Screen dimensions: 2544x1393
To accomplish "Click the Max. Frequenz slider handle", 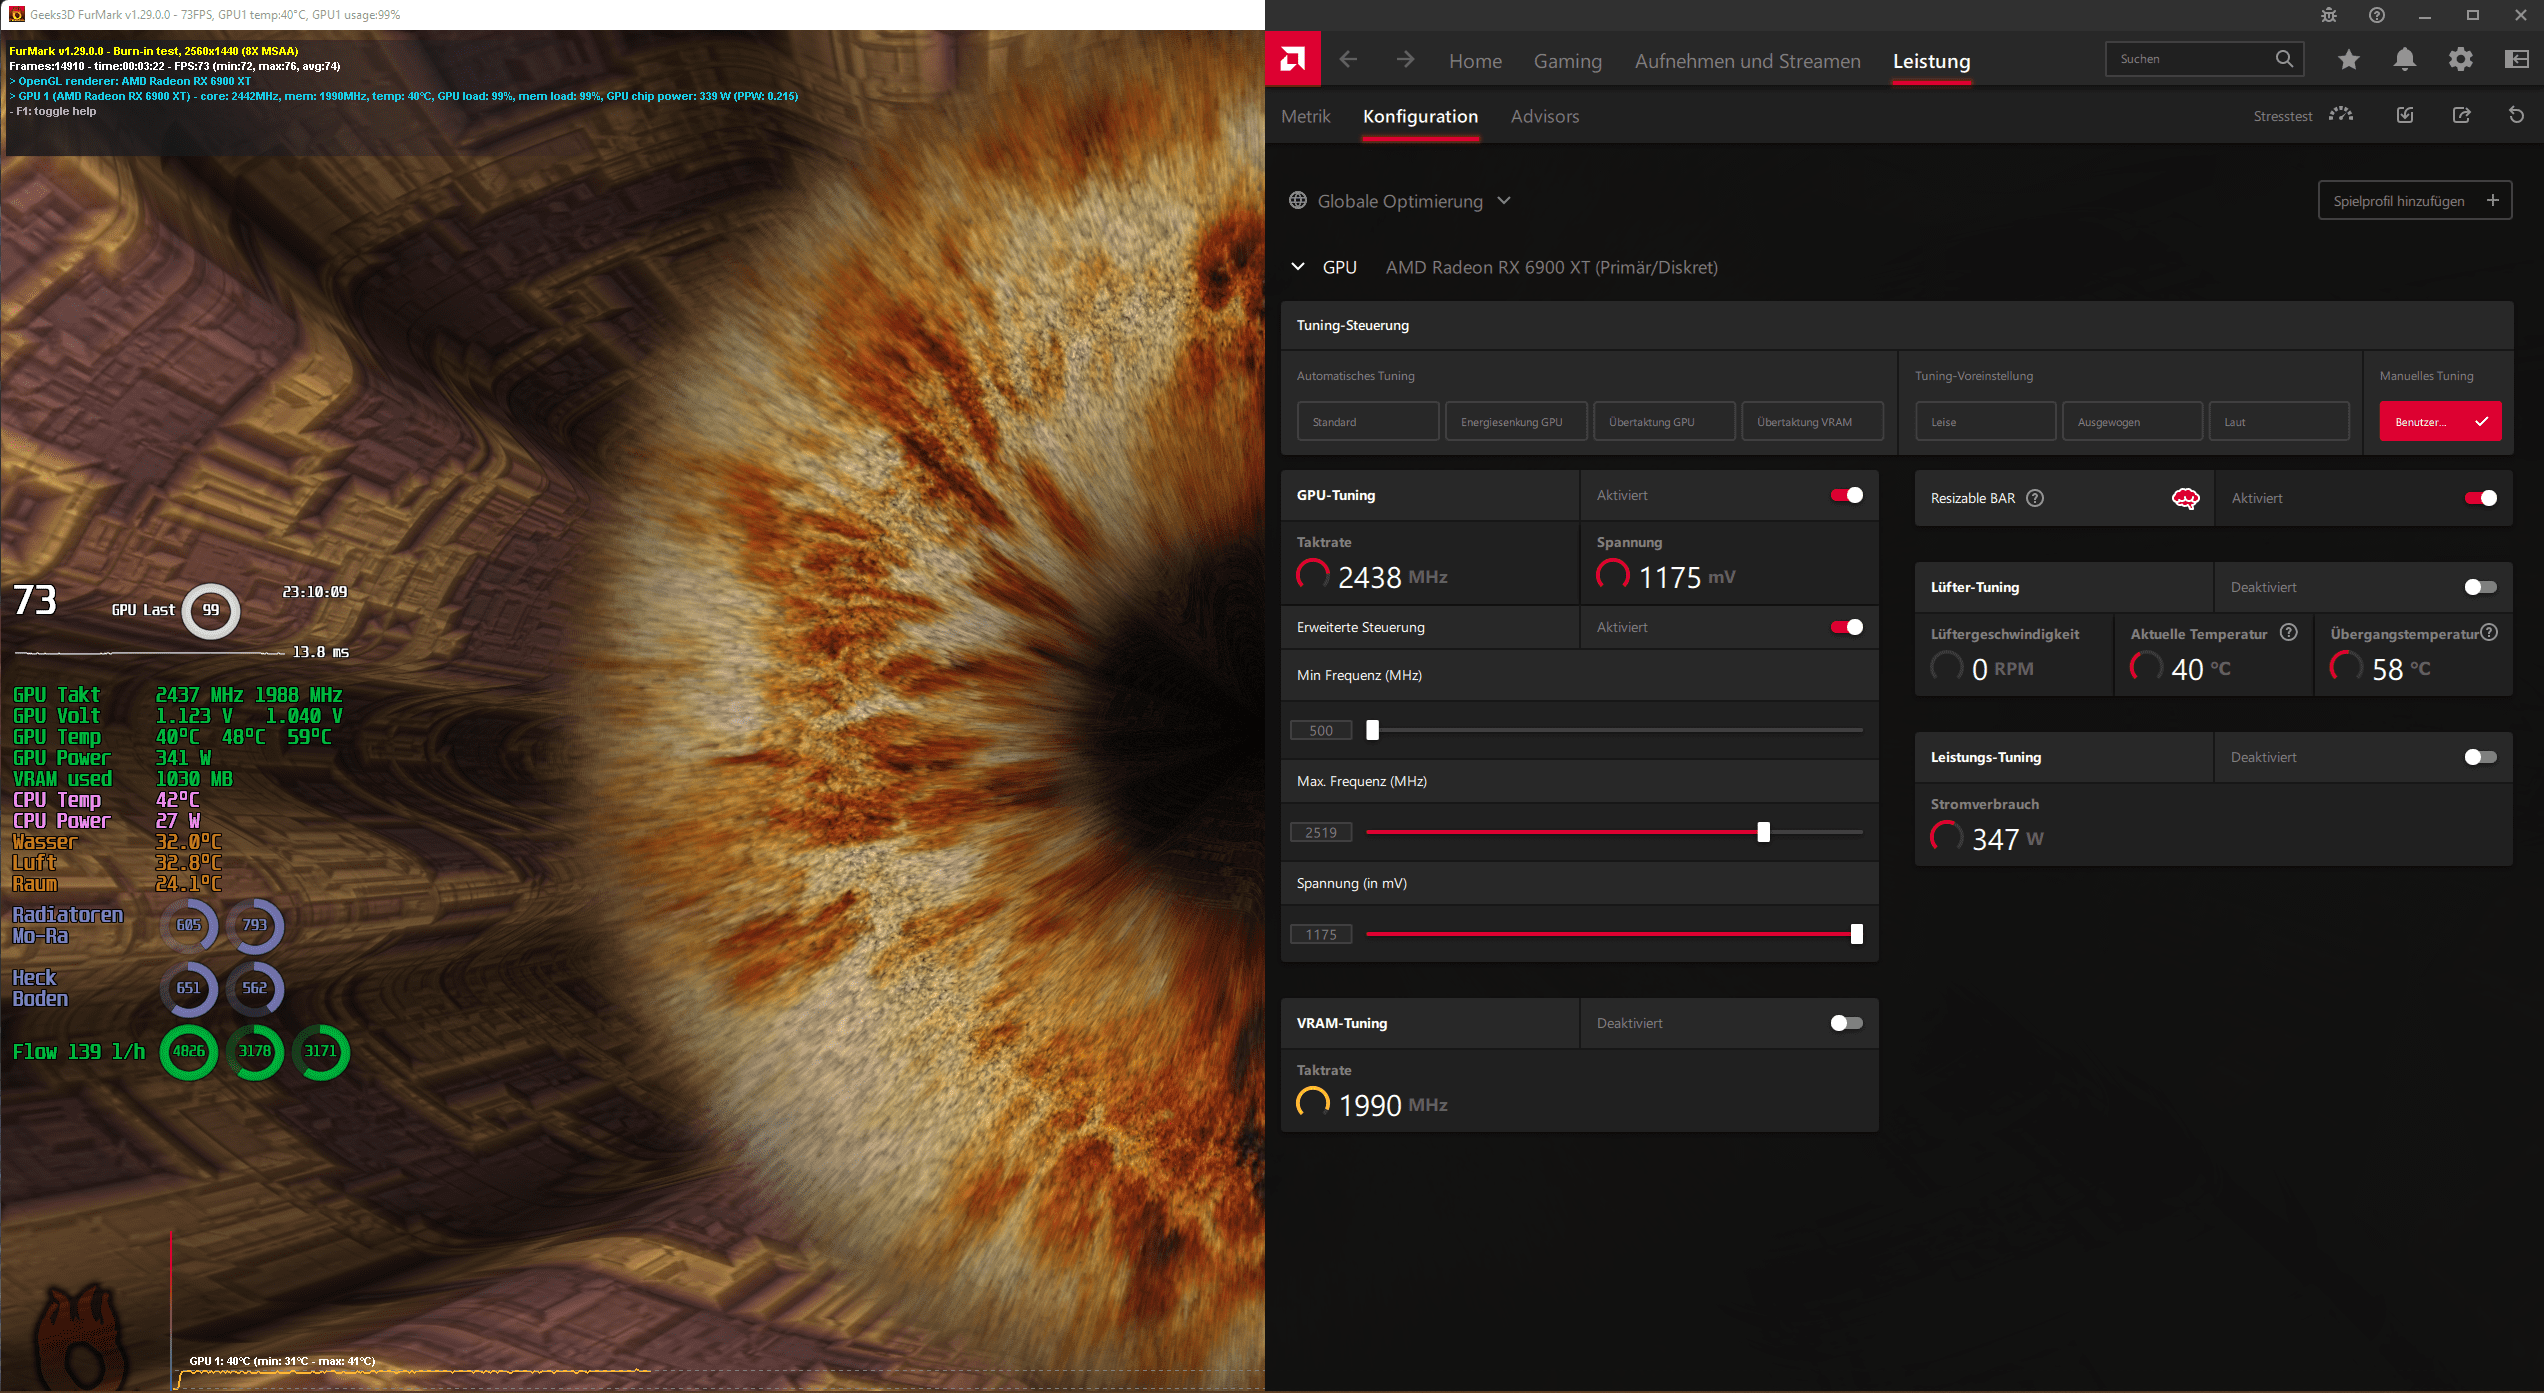I will 1763,832.
